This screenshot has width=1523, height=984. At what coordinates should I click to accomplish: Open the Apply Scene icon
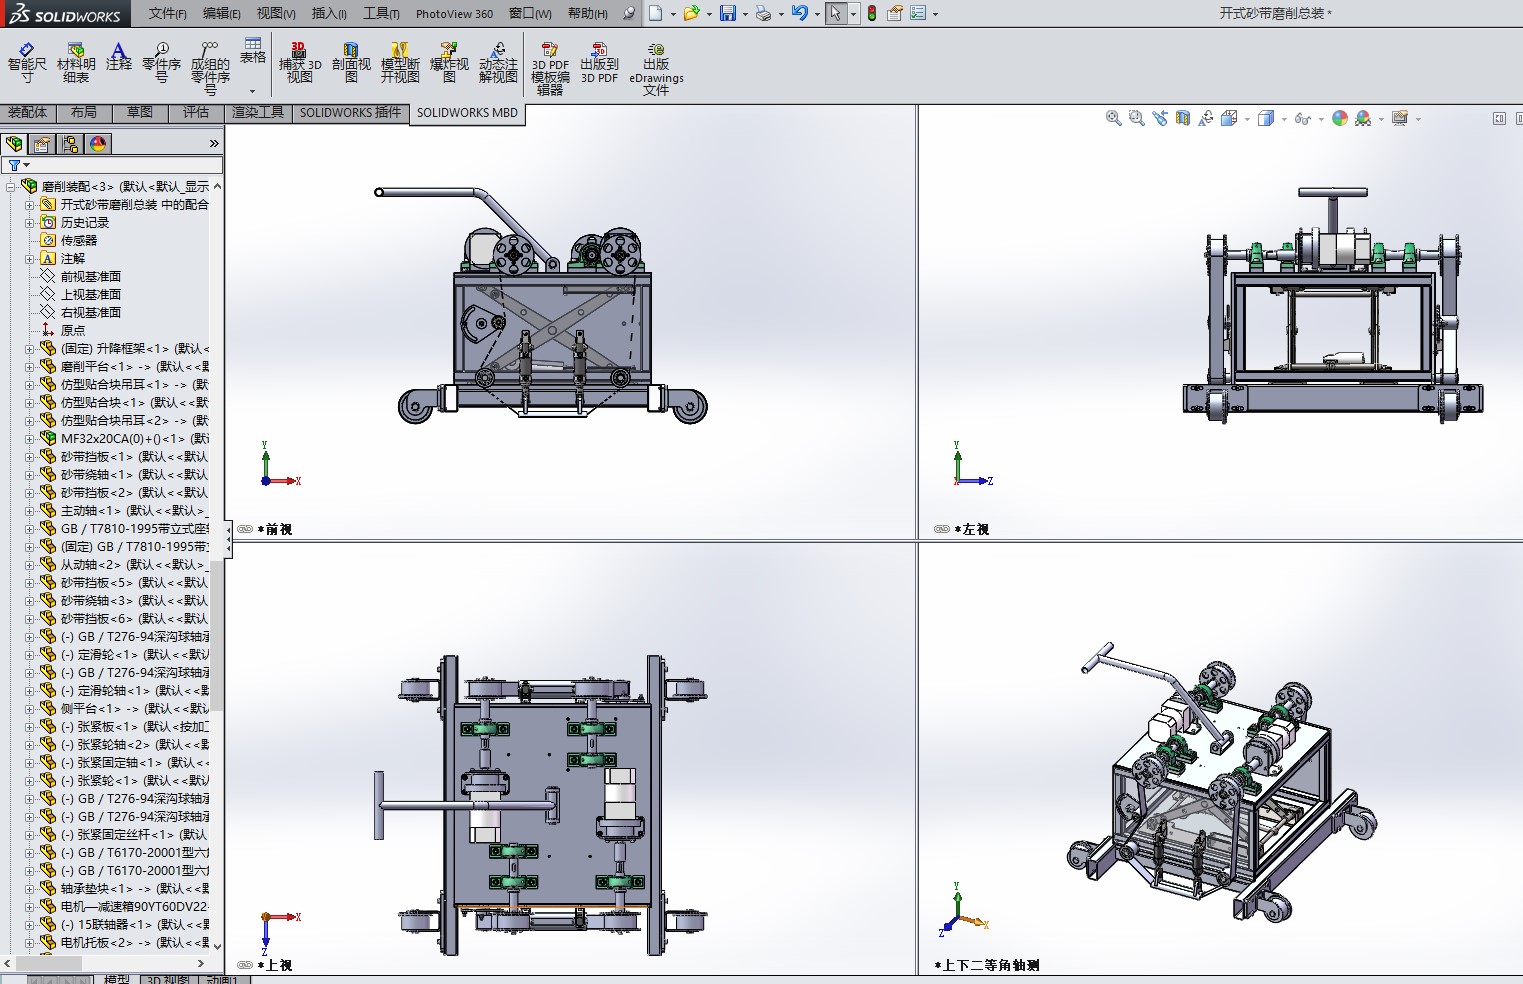pos(1363,118)
